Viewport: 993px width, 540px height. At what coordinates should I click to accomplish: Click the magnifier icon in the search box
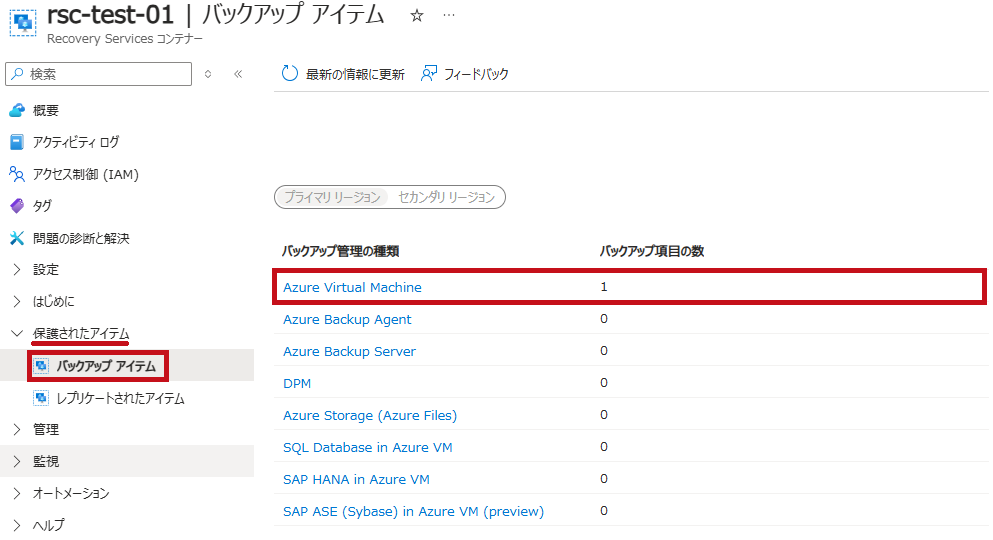[x=18, y=74]
